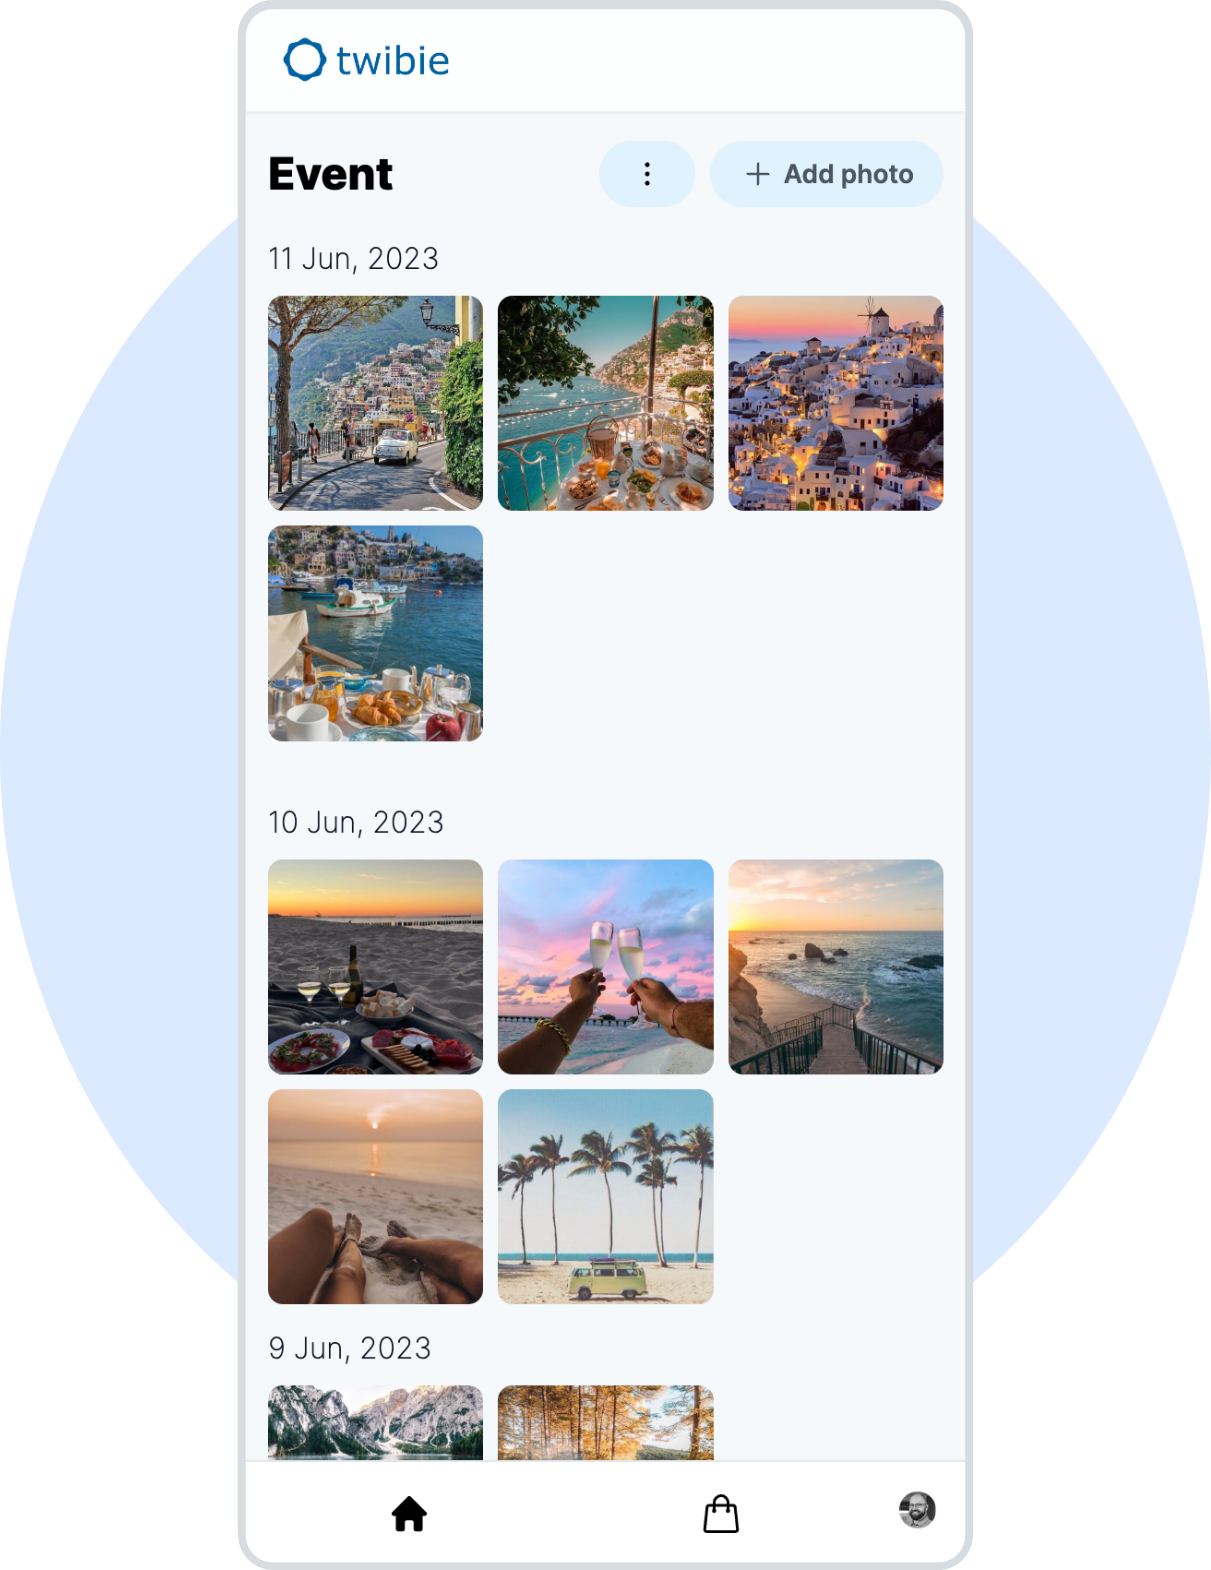The width and height of the screenshot is (1211, 1570).
Task: Open the beach picnic with wine photo
Action: pos(376,967)
